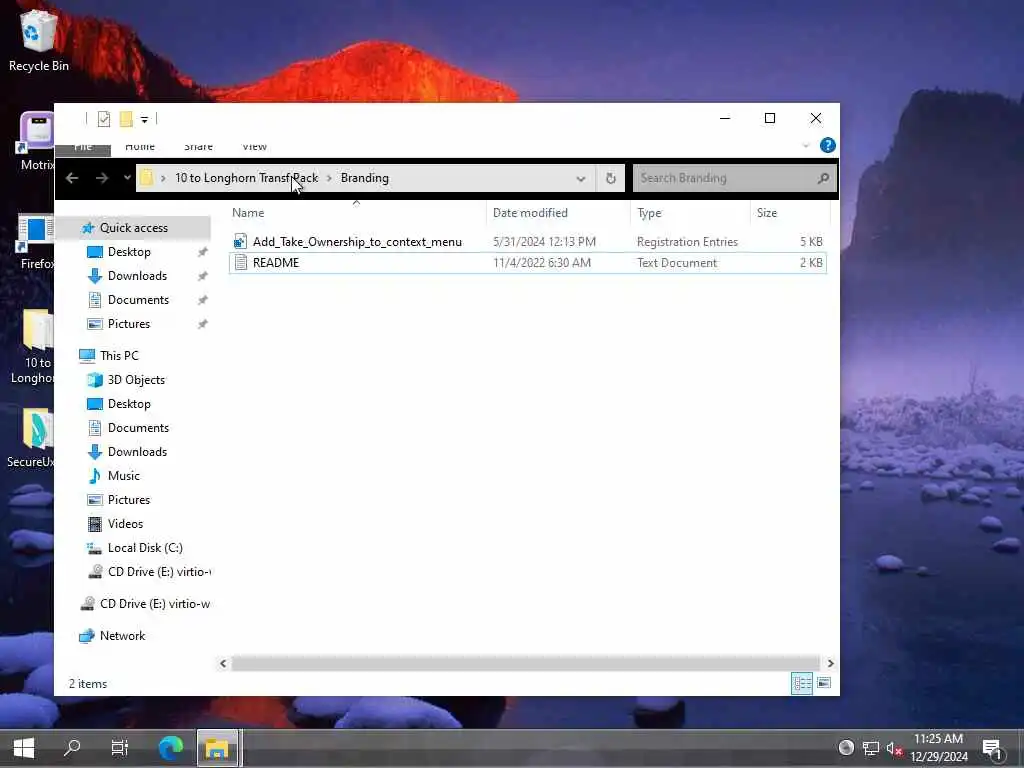
Task: Click the muted volume tray icon
Action: click(x=894, y=748)
